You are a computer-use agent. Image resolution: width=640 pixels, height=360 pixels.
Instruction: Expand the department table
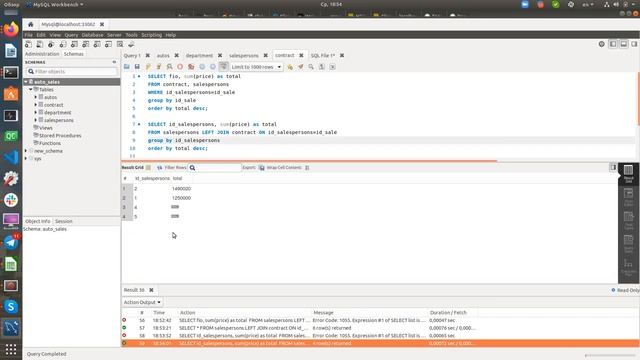[x=36, y=113]
